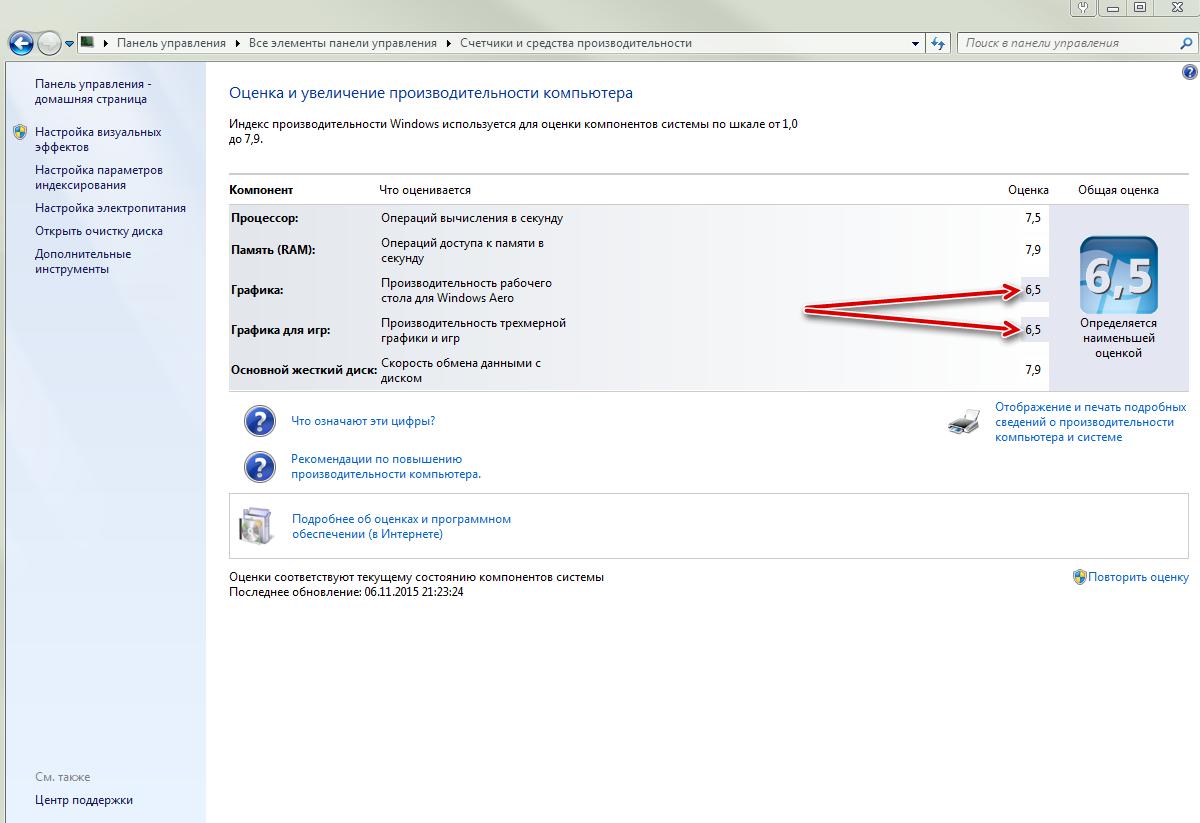Open 'Настройка электропитания' in sidebar

(x=110, y=208)
